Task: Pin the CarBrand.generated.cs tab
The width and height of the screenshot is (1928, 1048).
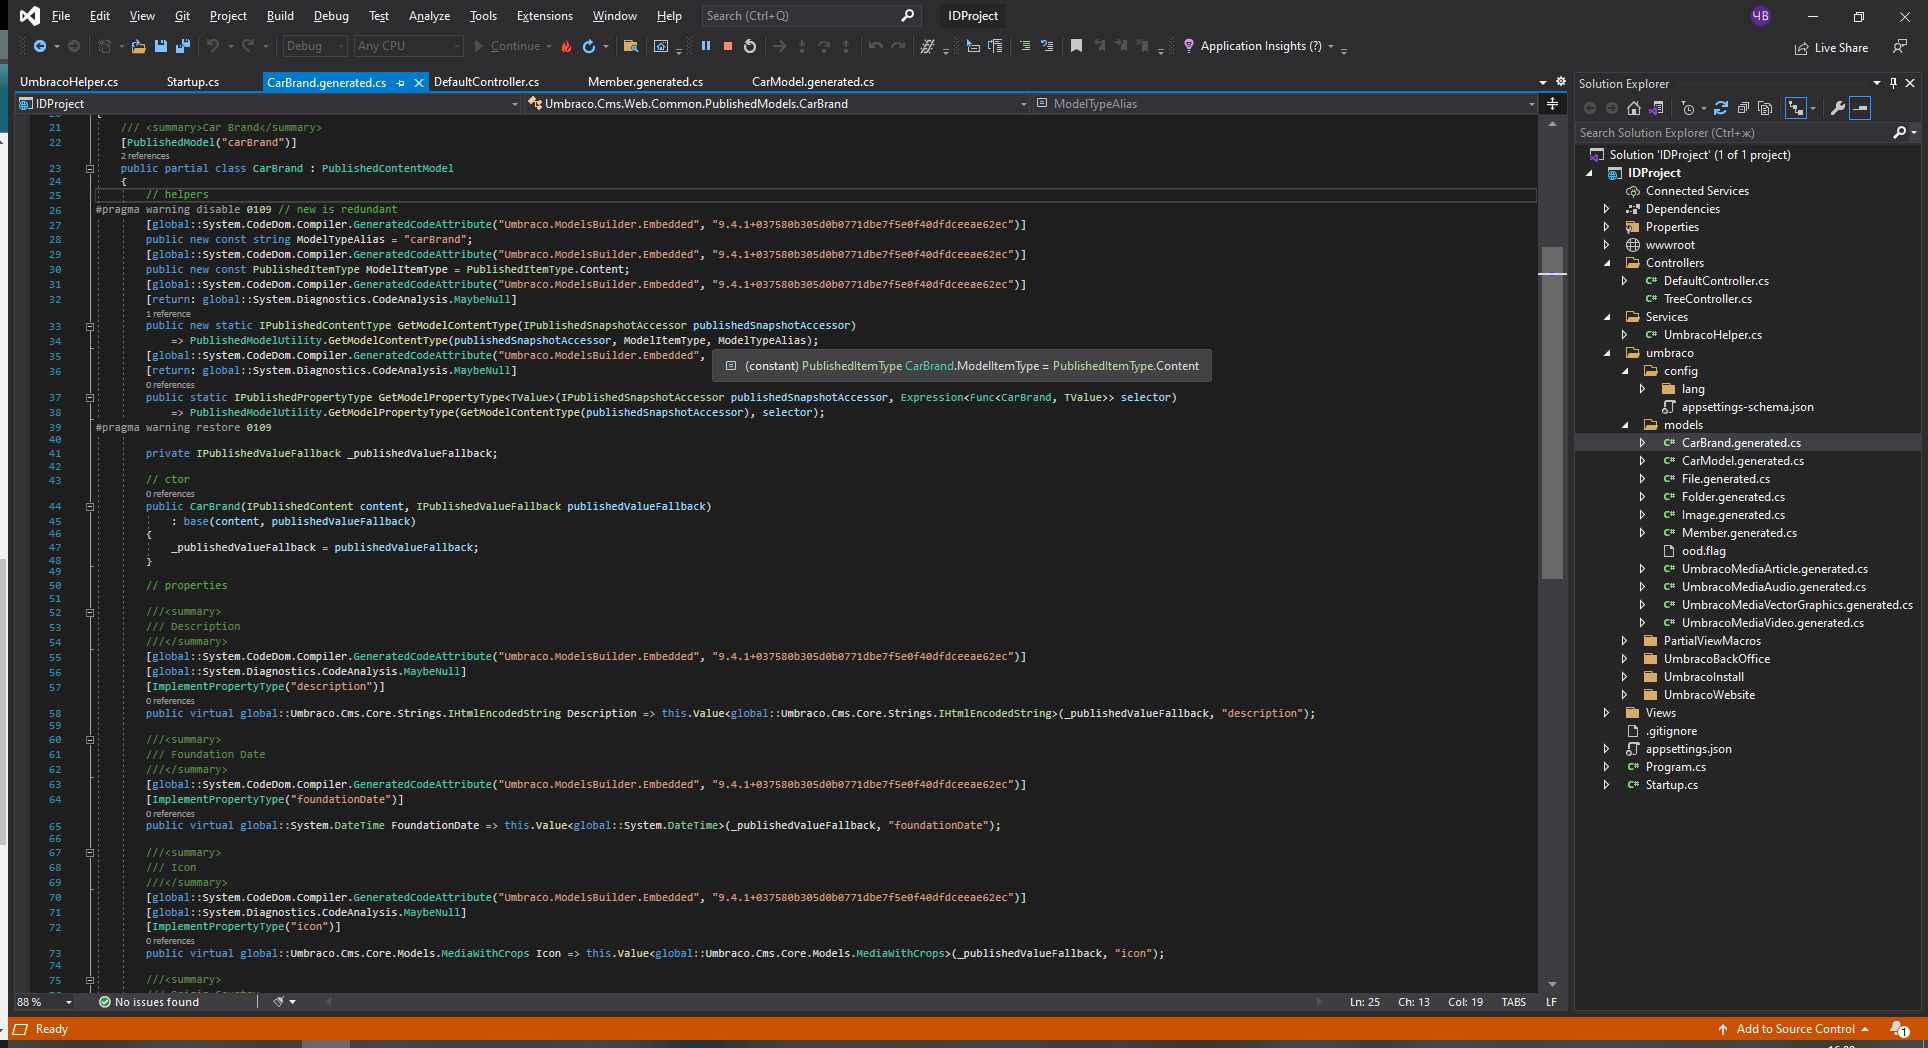Action: pos(401,83)
